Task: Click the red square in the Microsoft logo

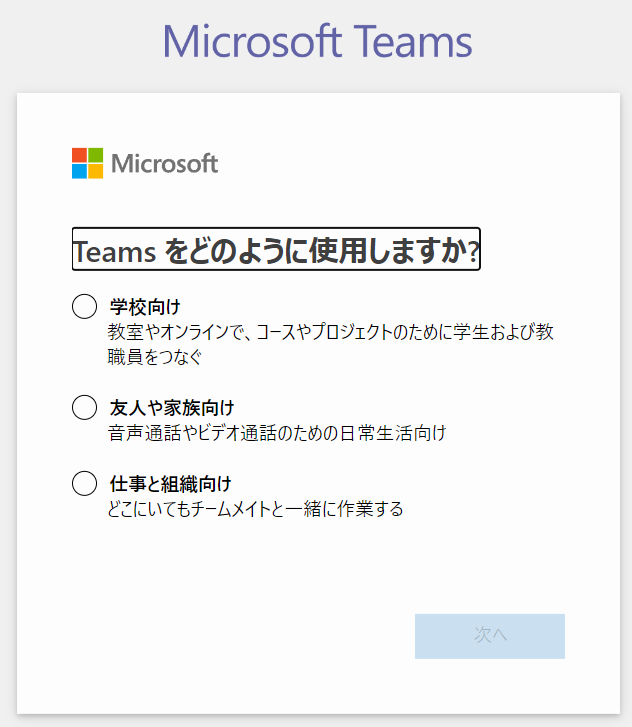Action: click(x=79, y=155)
